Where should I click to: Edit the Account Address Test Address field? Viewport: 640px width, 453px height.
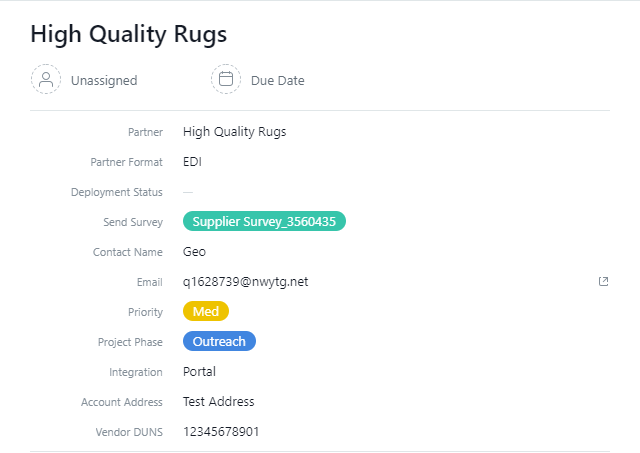click(x=218, y=402)
